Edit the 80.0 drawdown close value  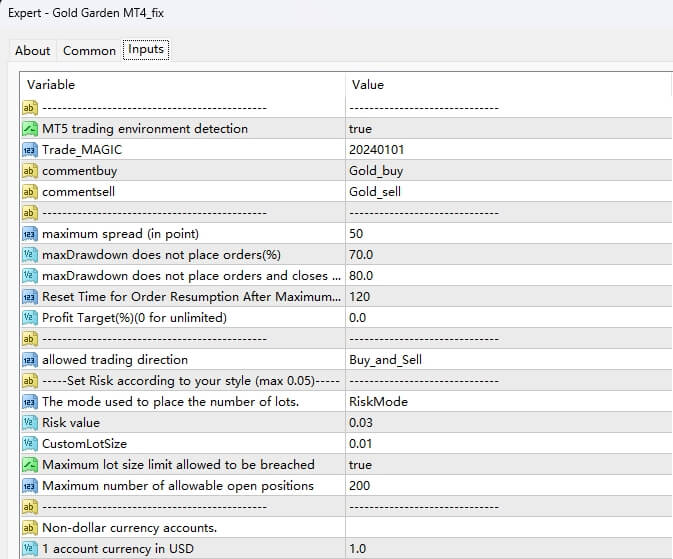tap(361, 275)
